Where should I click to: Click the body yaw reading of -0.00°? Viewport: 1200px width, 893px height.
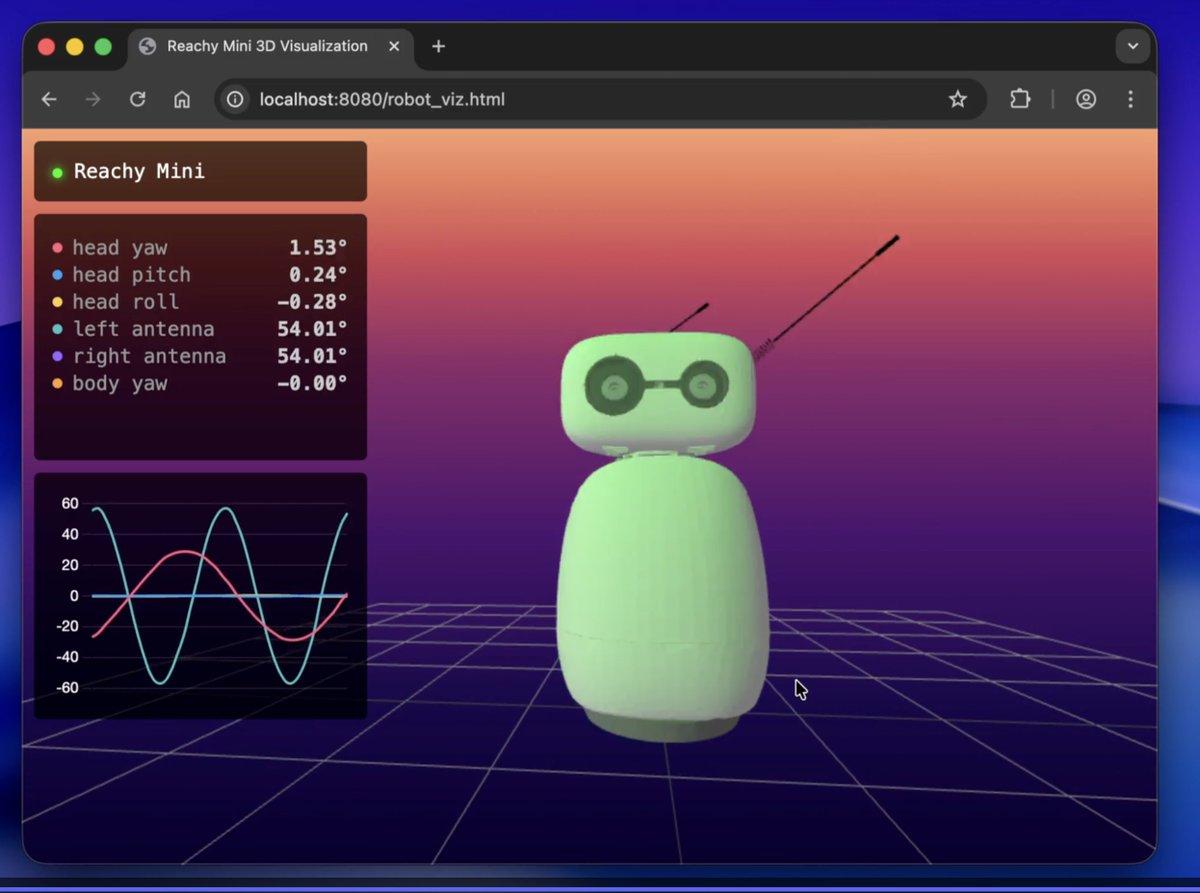[x=310, y=383]
